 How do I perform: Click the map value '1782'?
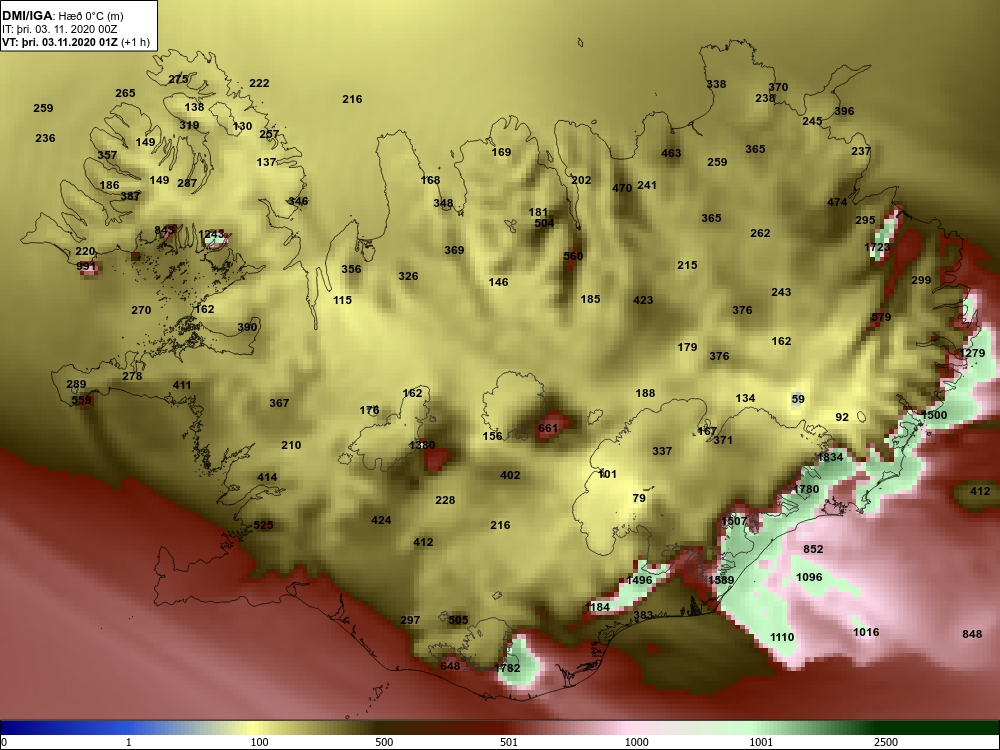point(507,668)
